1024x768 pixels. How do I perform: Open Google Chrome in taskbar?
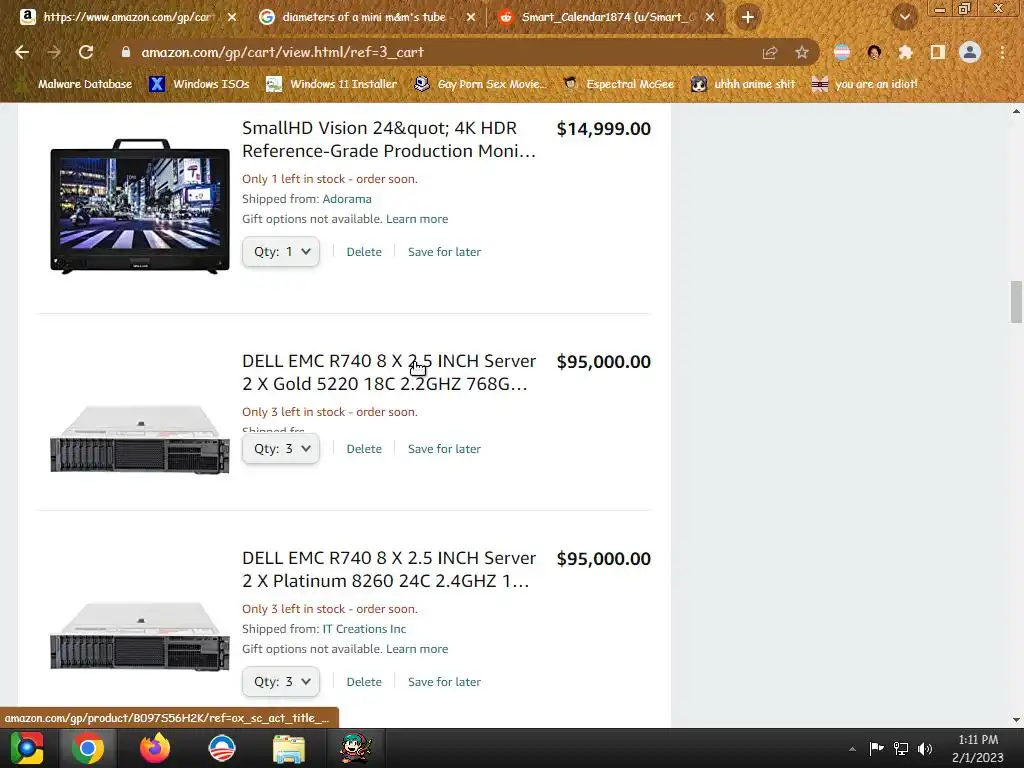[x=88, y=748]
